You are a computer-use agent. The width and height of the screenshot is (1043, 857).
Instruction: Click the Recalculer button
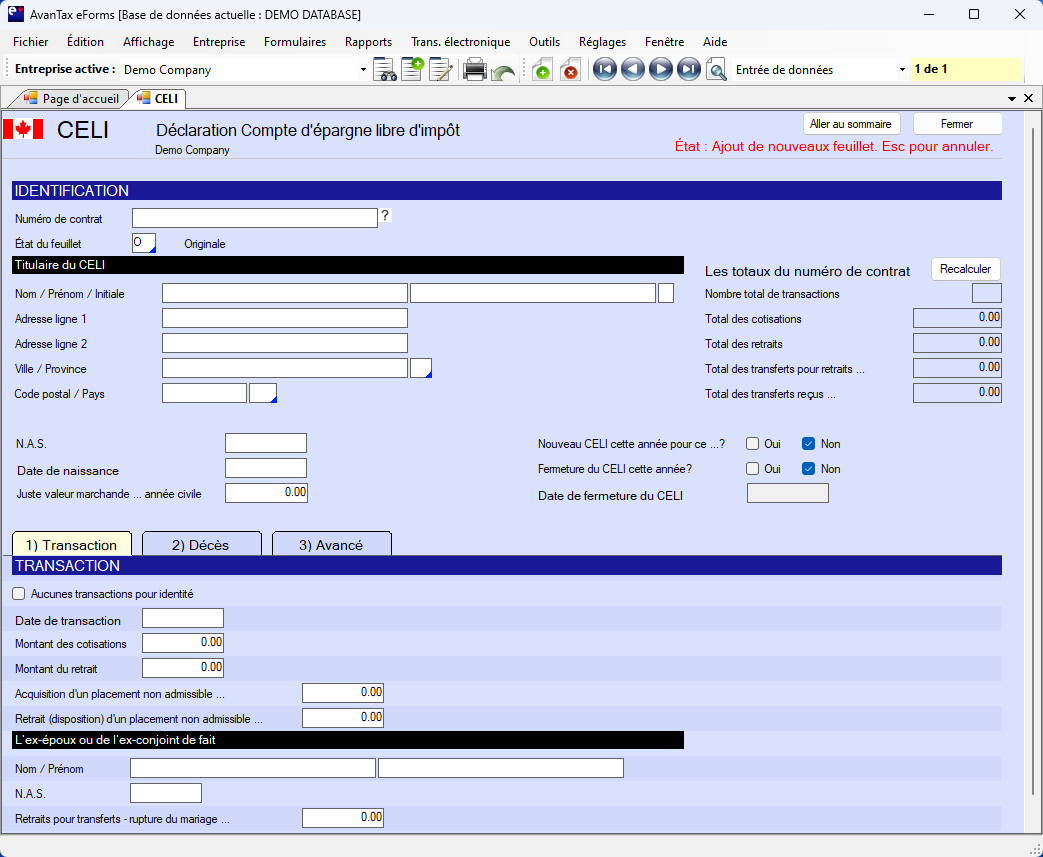click(965, 269)
